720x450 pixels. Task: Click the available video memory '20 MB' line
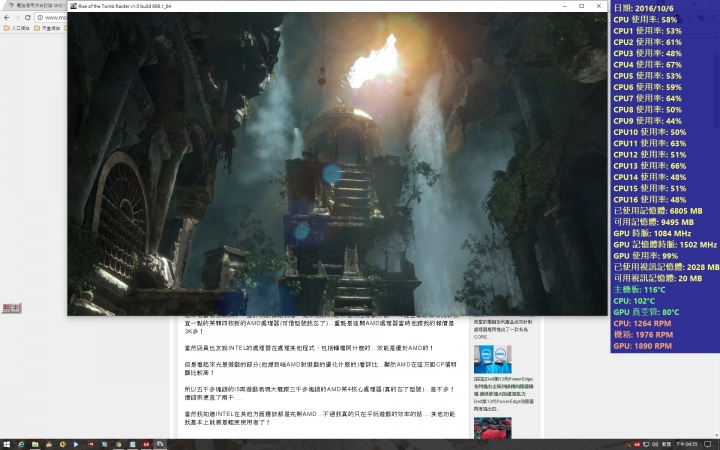coord(658,278)
